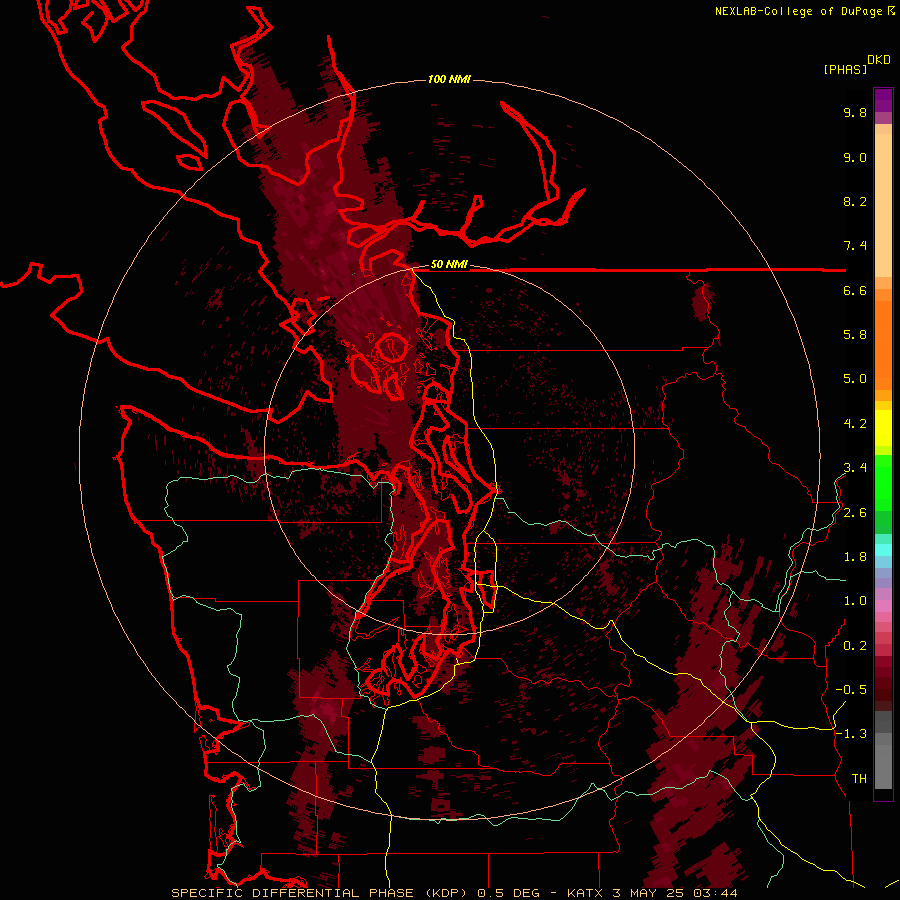
Task: Click the bright green color bar segment
Action: tap(883, 482)
